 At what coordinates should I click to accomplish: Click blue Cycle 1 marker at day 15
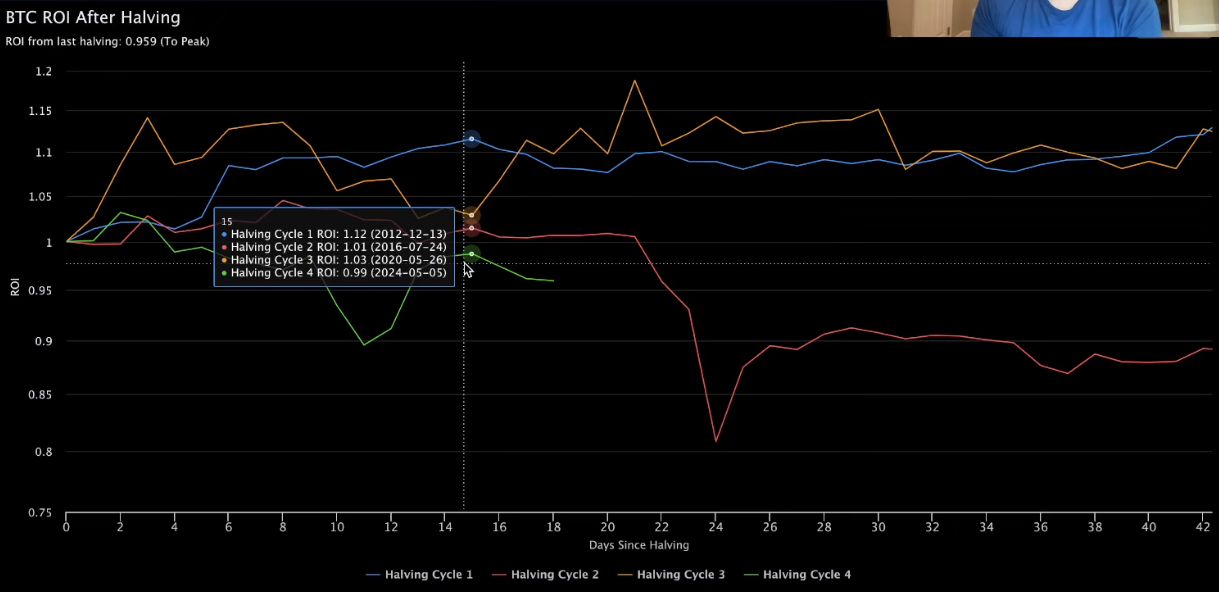pos(471,139)
